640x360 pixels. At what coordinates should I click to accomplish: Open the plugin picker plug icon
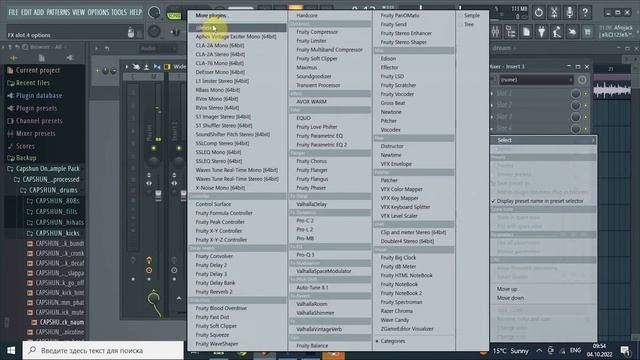click(x=542, y=32)
